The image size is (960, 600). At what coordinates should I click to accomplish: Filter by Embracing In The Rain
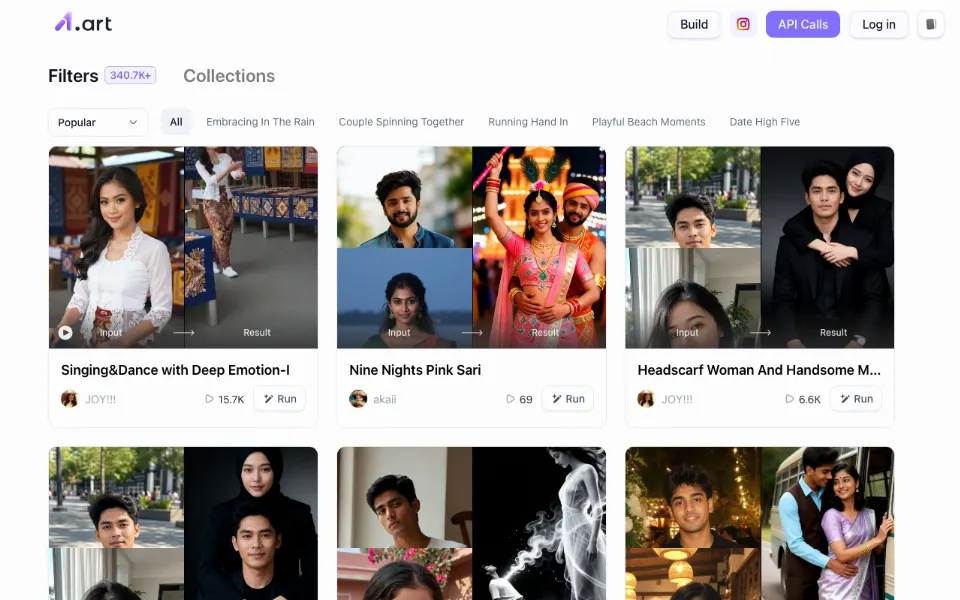pos(260,122)
